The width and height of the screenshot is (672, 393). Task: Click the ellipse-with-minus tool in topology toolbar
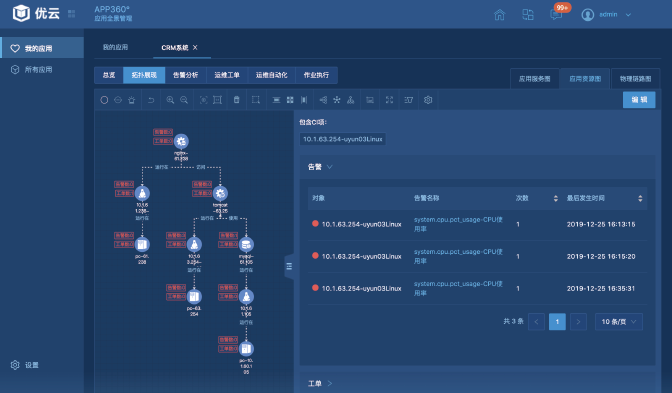[x=118, y=100]
